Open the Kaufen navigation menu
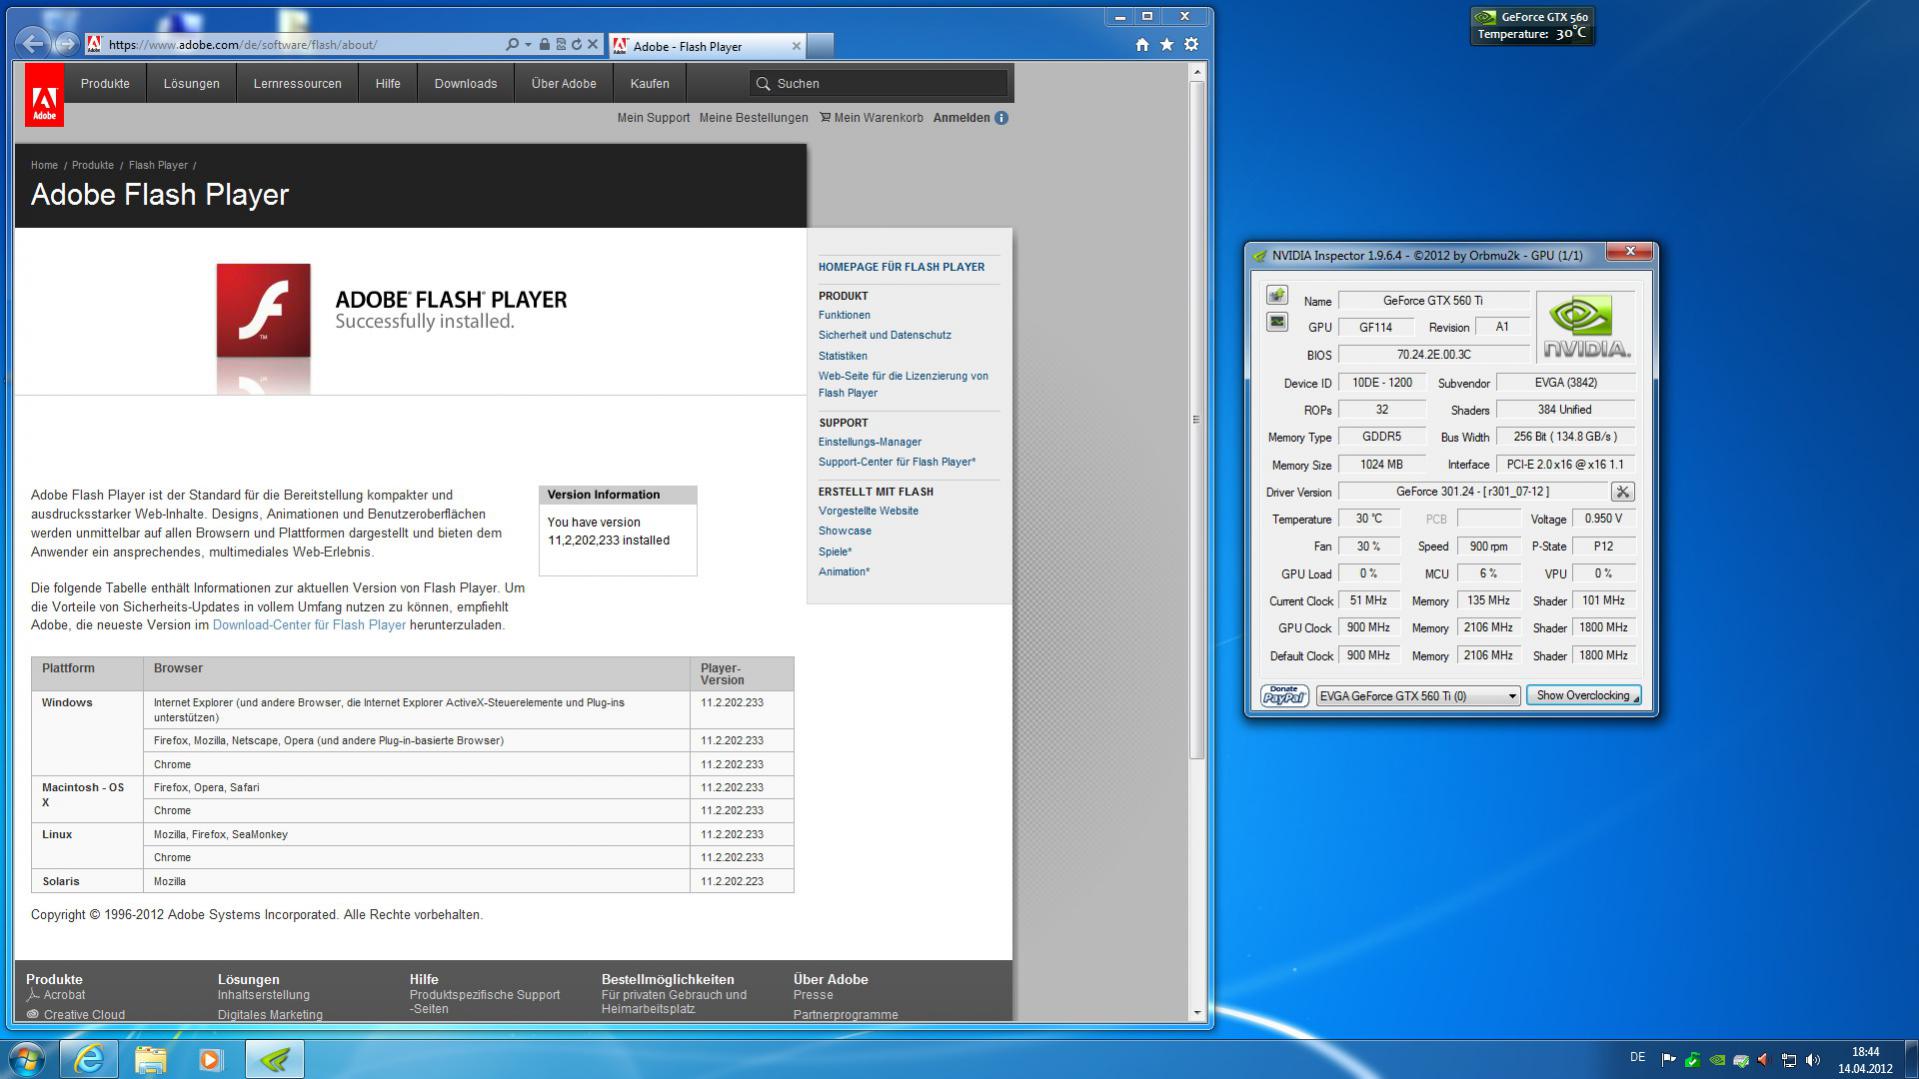Viewport: 1919px width, 1079px height. click(x=650, y=84)
